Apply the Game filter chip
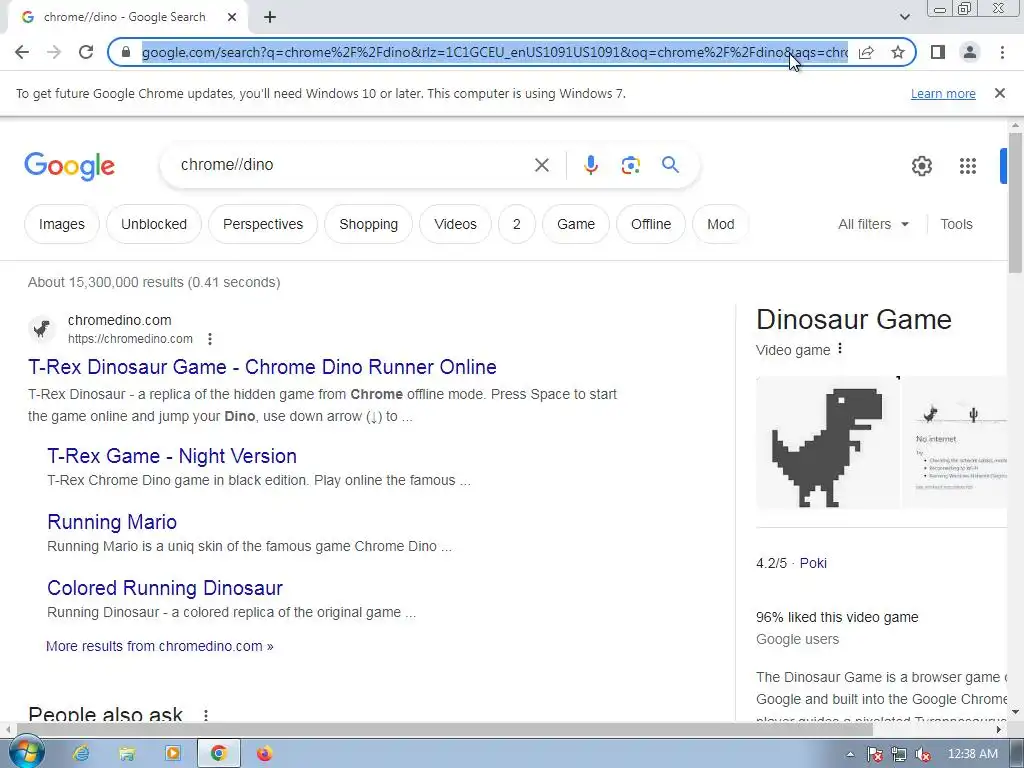 (575, 224)
